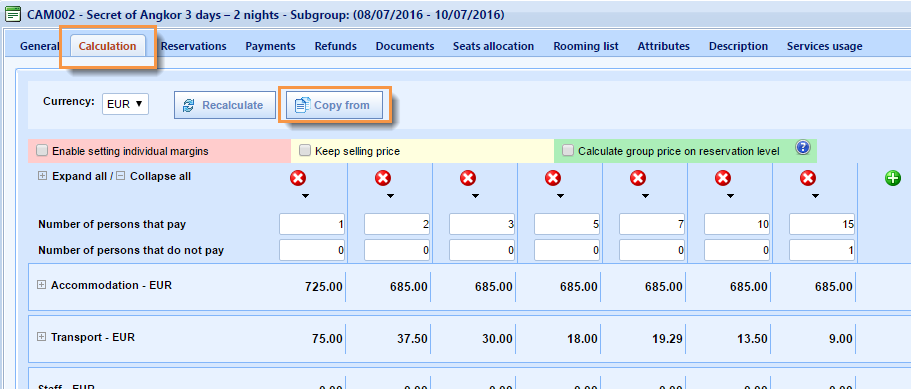Select the Calculation tab

[107, 46]
